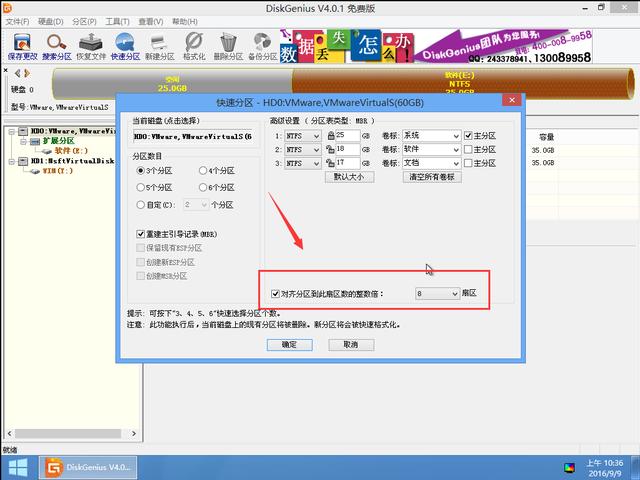
Task: Select the 格式化 (Format) toolbar icon
Action: (x=194, y=45)
